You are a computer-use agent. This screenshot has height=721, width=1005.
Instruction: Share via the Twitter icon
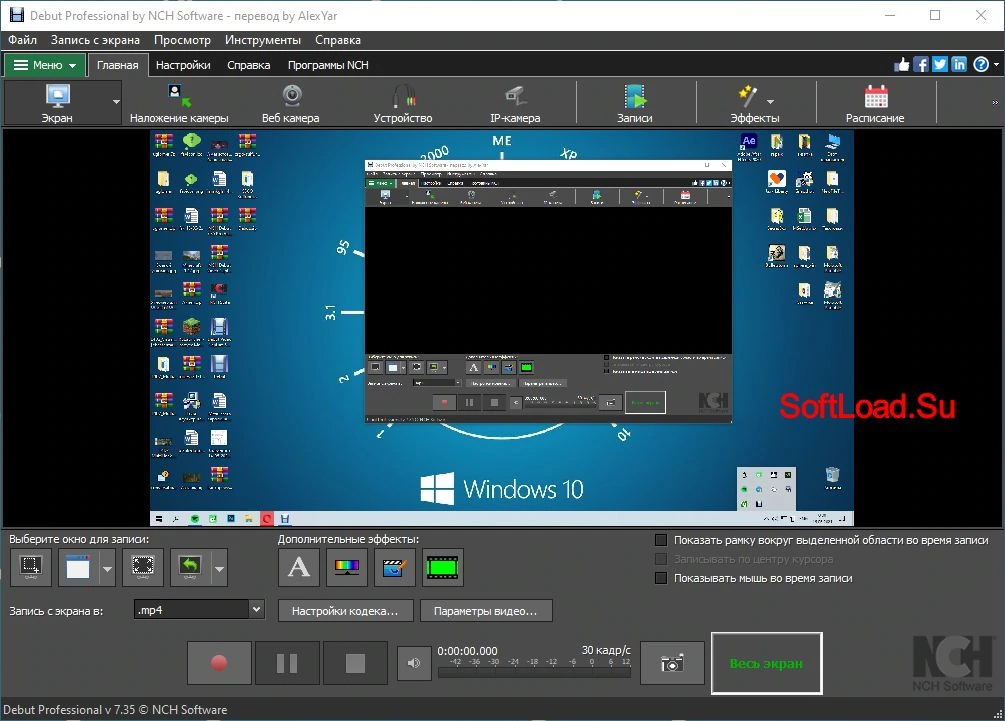point(940,65)
